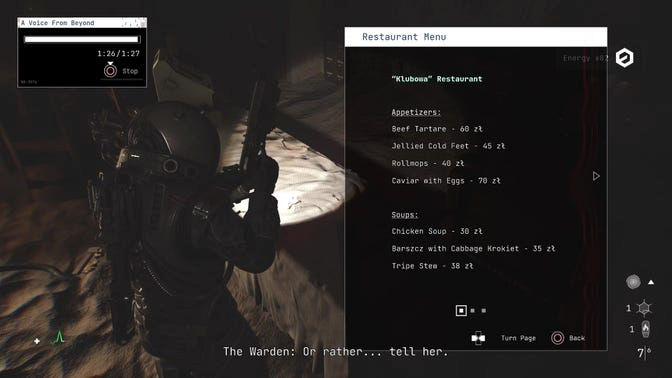Image resolution: width=672 pixels, height=378 pixels.
Task: Click the audio log progress bar
Action: (82, 39)
